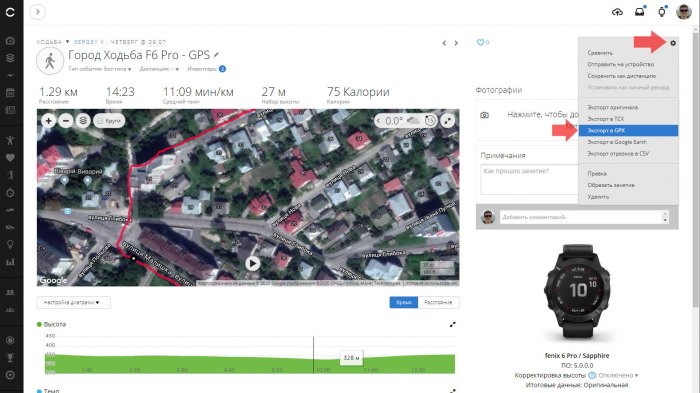Open the Тип события dropdown

pos(100,69)
